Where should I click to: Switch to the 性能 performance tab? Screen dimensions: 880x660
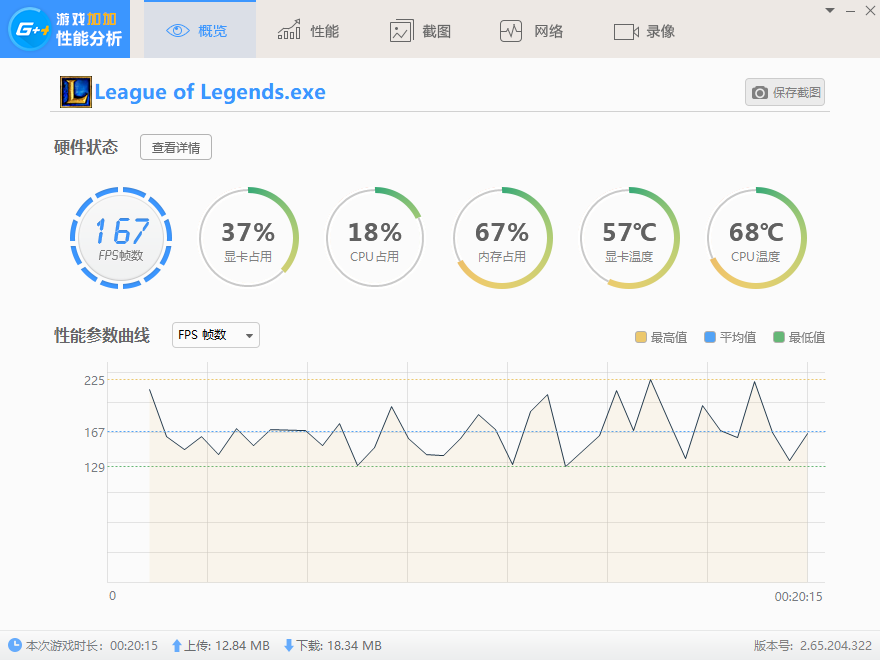click(308, 31)
